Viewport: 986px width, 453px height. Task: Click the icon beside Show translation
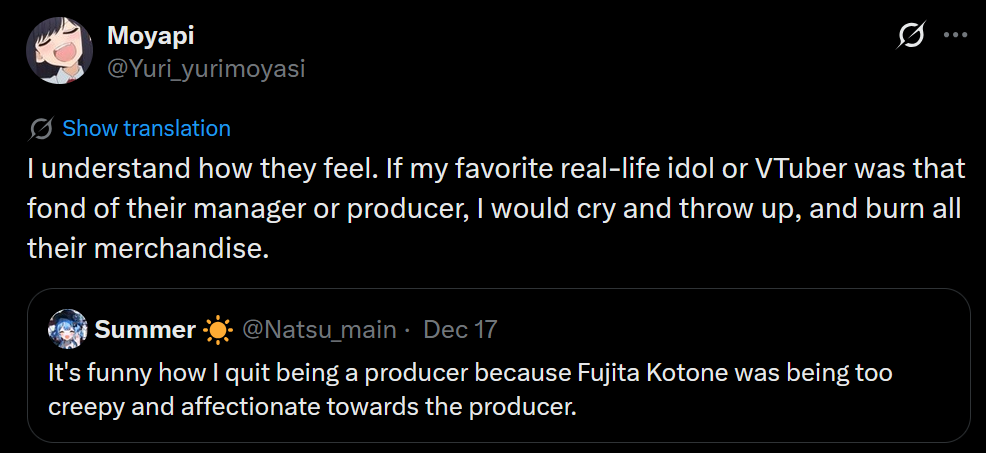click(x=42, y=129)
